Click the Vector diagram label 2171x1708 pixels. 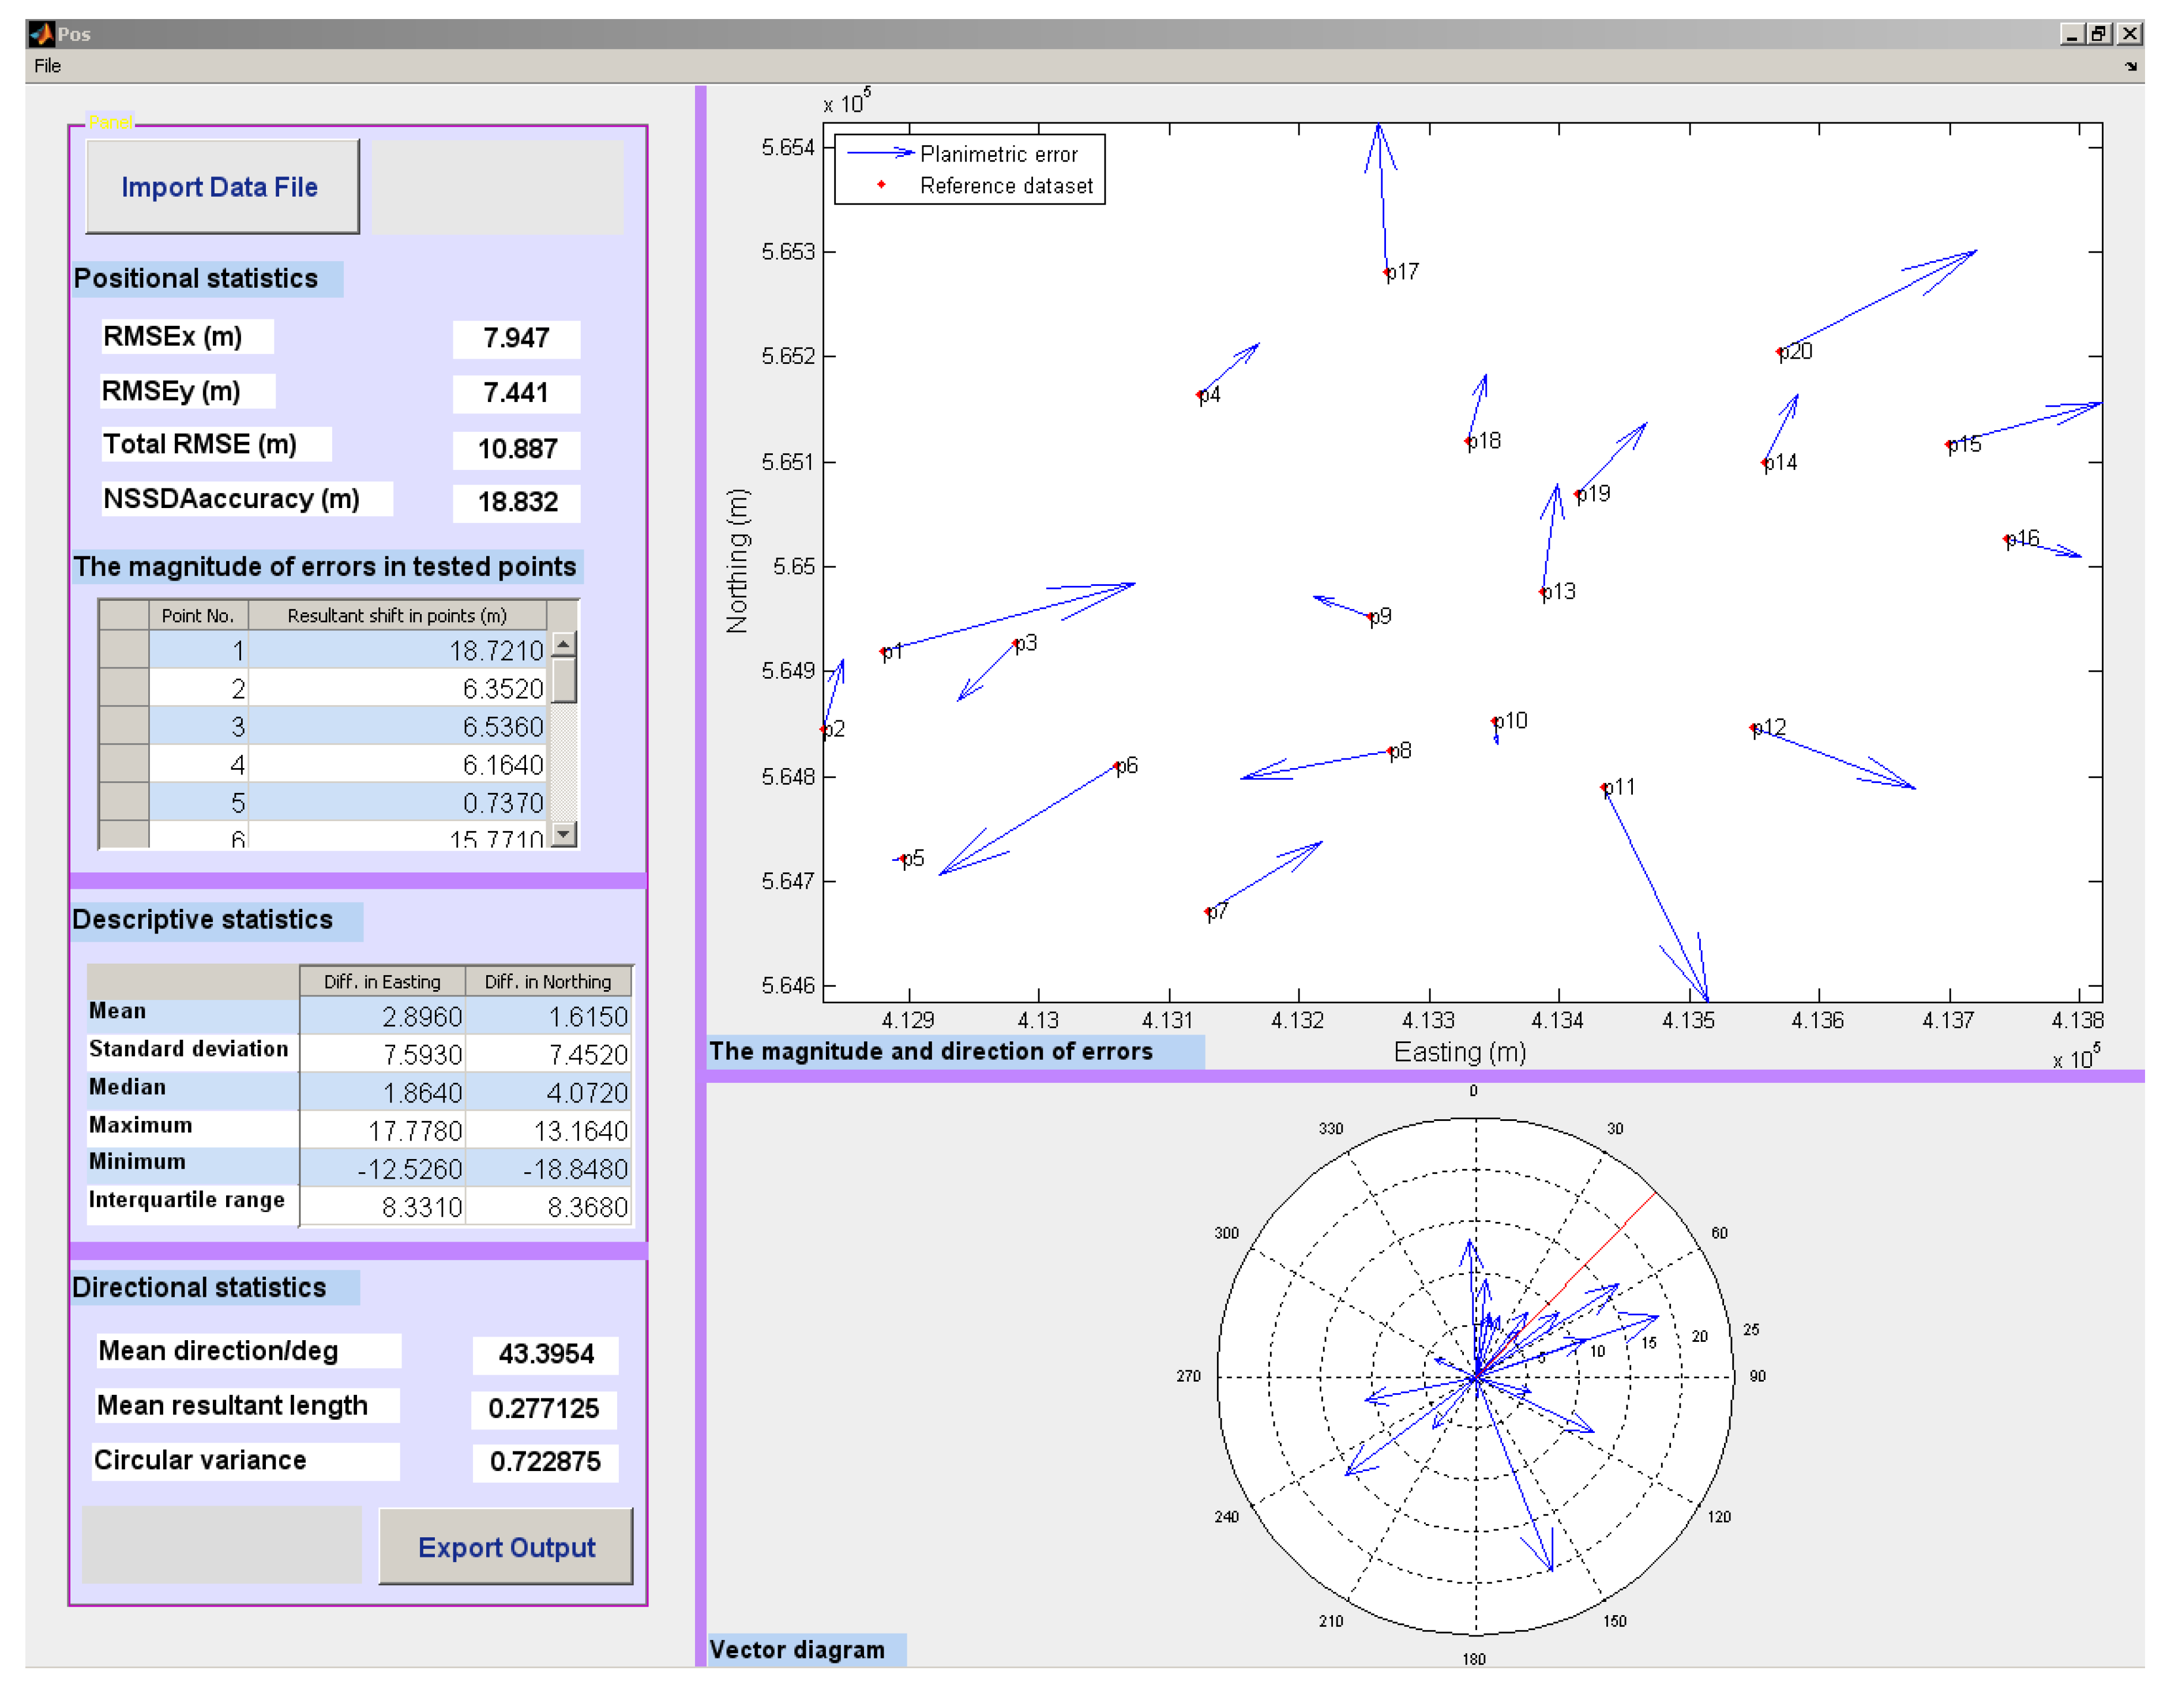796,1650
